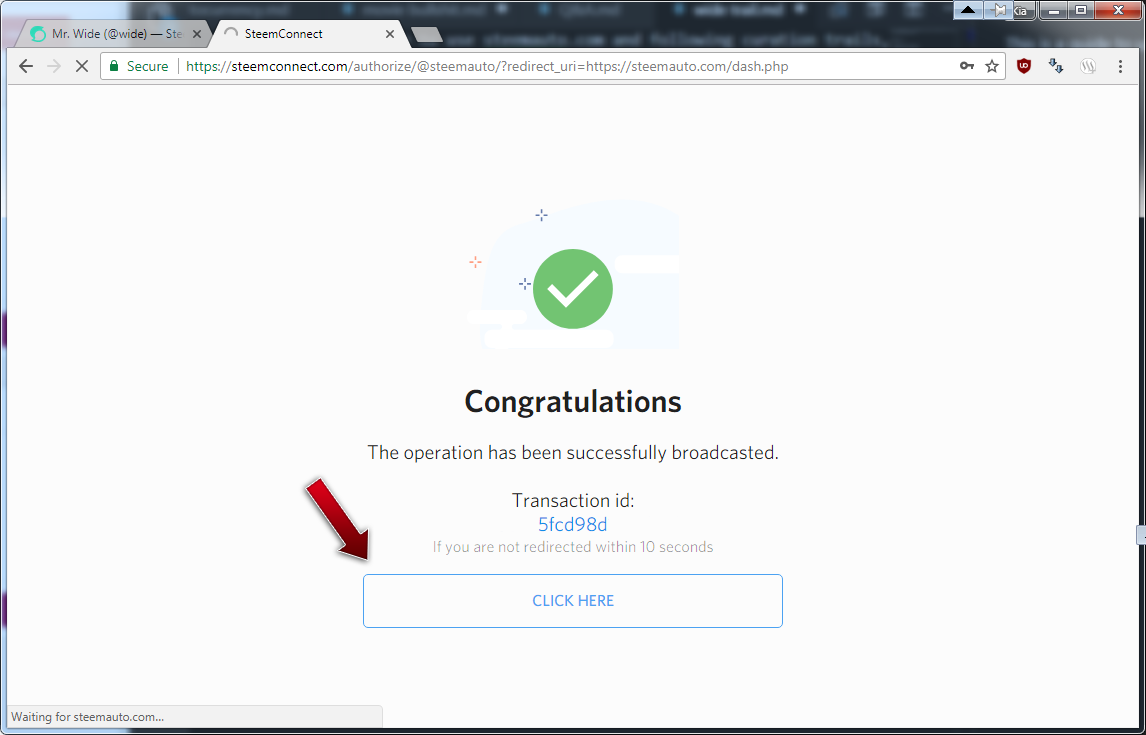Open the uBlock Origin extension icon
The image size is (1146, 735).
click(x=1024, y=66)
